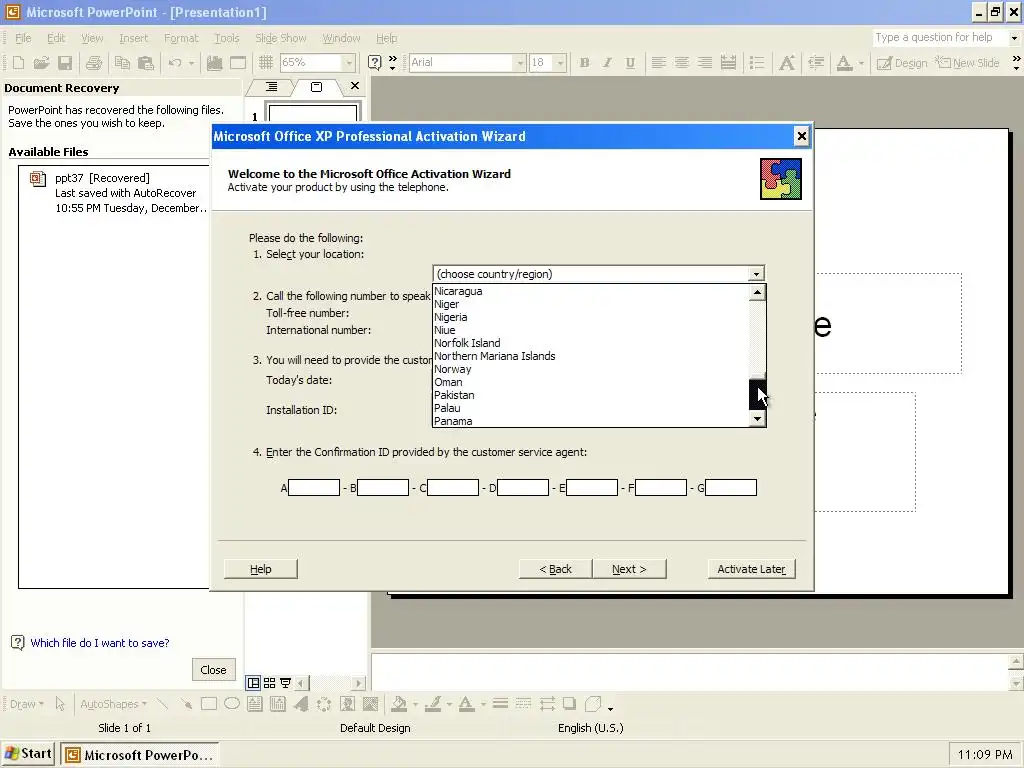Viewport: 1024px width, 768px height.
Task: Open the Type a question for help dropdown arrow
Action: [1014, 38]
